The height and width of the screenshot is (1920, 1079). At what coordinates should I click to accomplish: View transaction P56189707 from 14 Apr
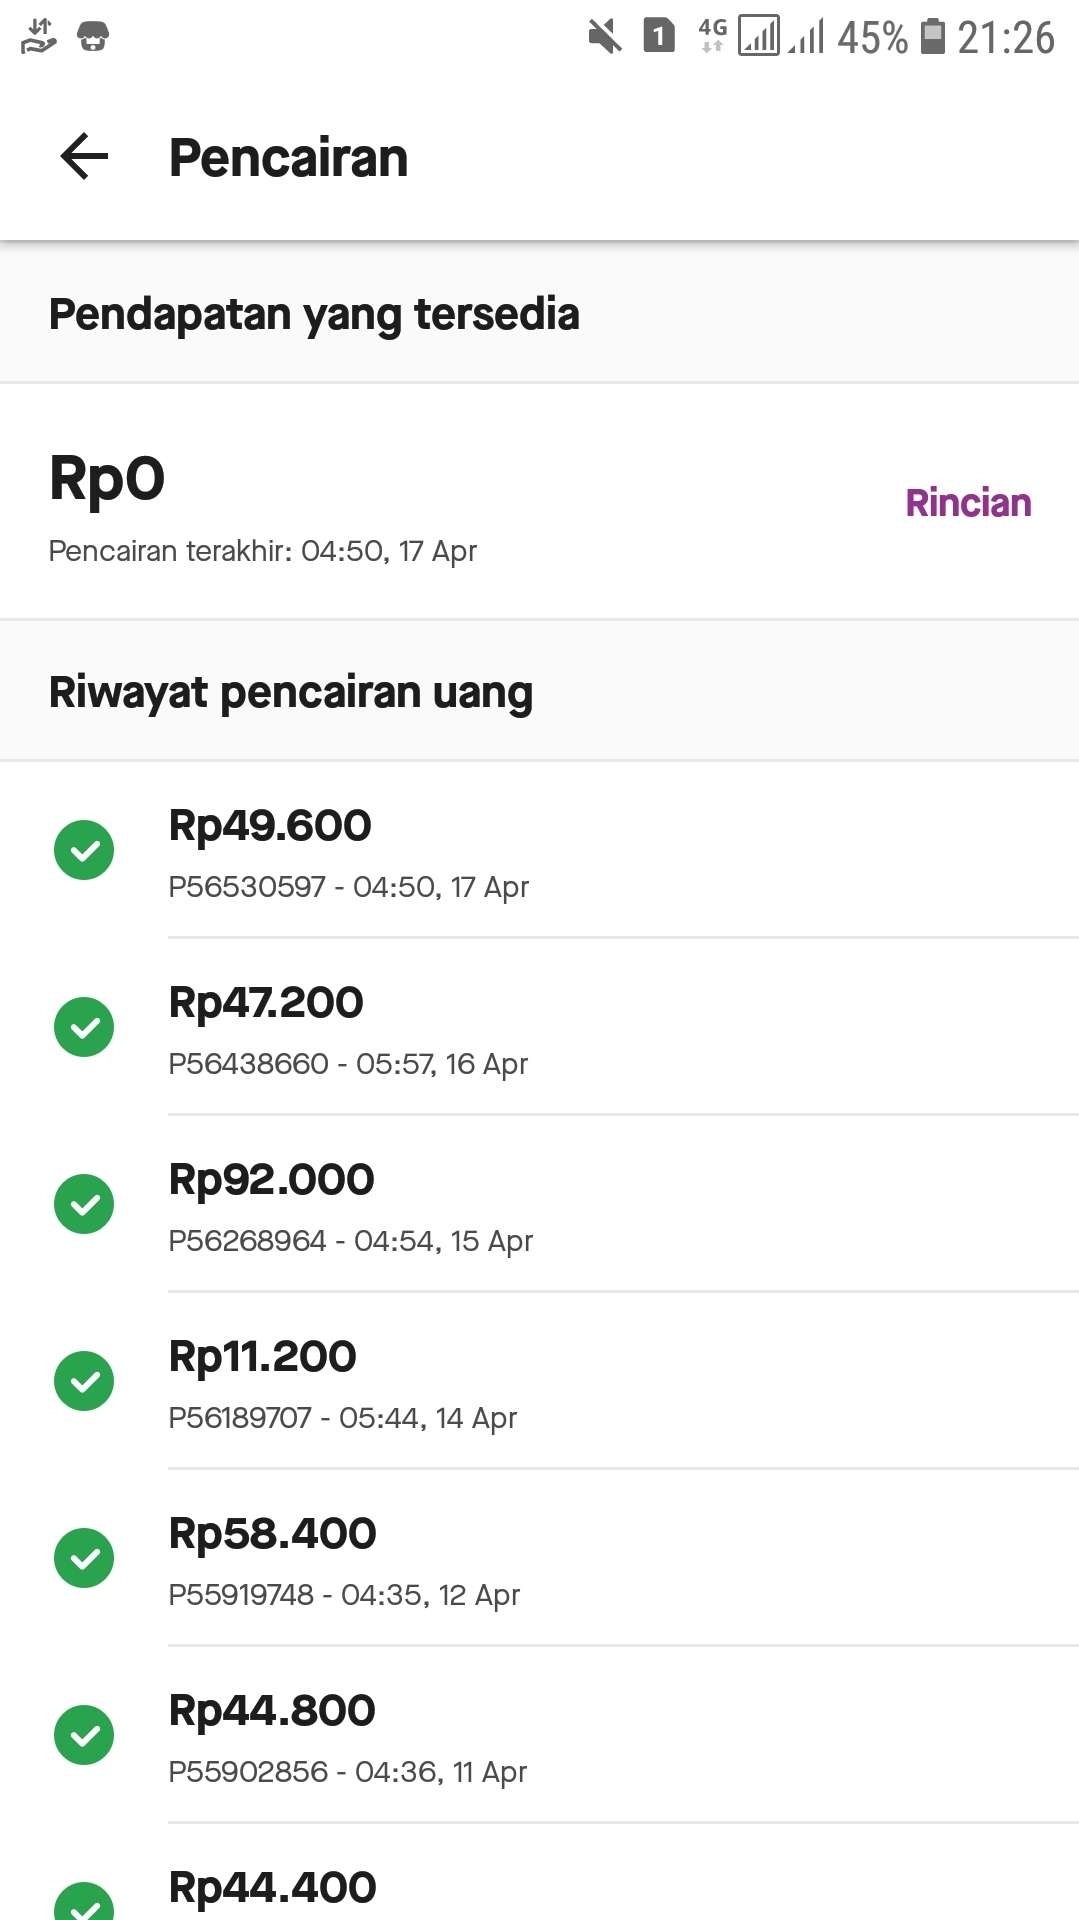540,1381
